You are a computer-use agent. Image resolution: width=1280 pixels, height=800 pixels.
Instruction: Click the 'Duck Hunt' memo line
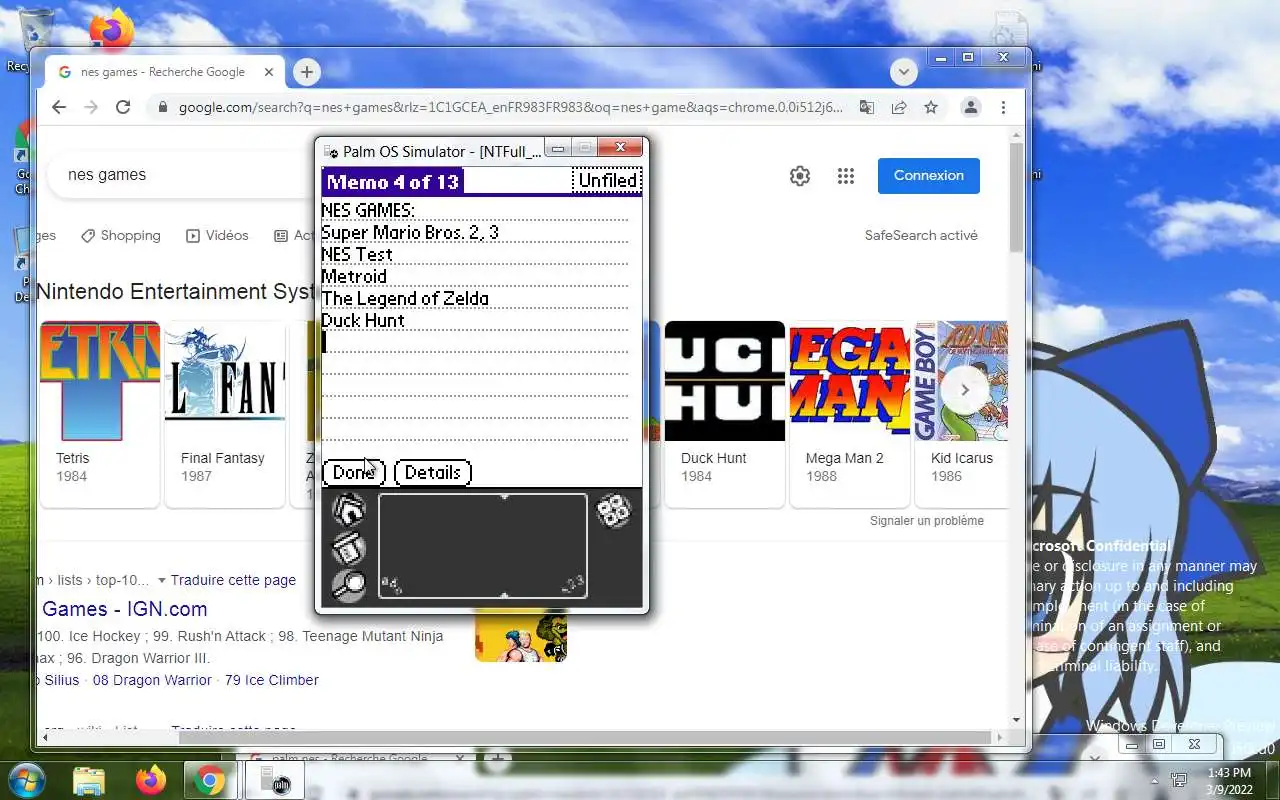point(363,320)
